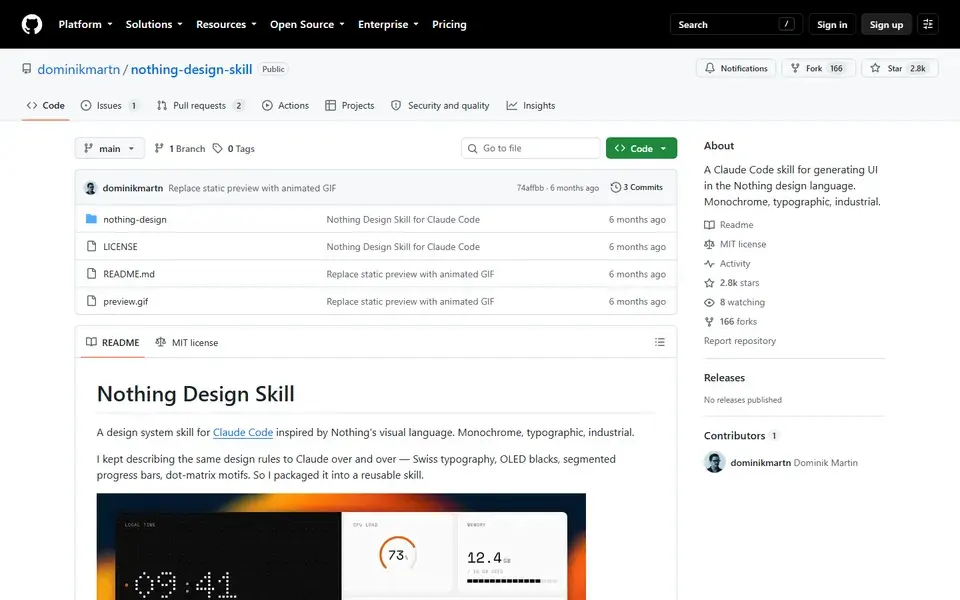The height and width of the screenshot is (600, 960).
Task: View the 0 Tags link
Action: pyautogui.click(x=234, y=148)
